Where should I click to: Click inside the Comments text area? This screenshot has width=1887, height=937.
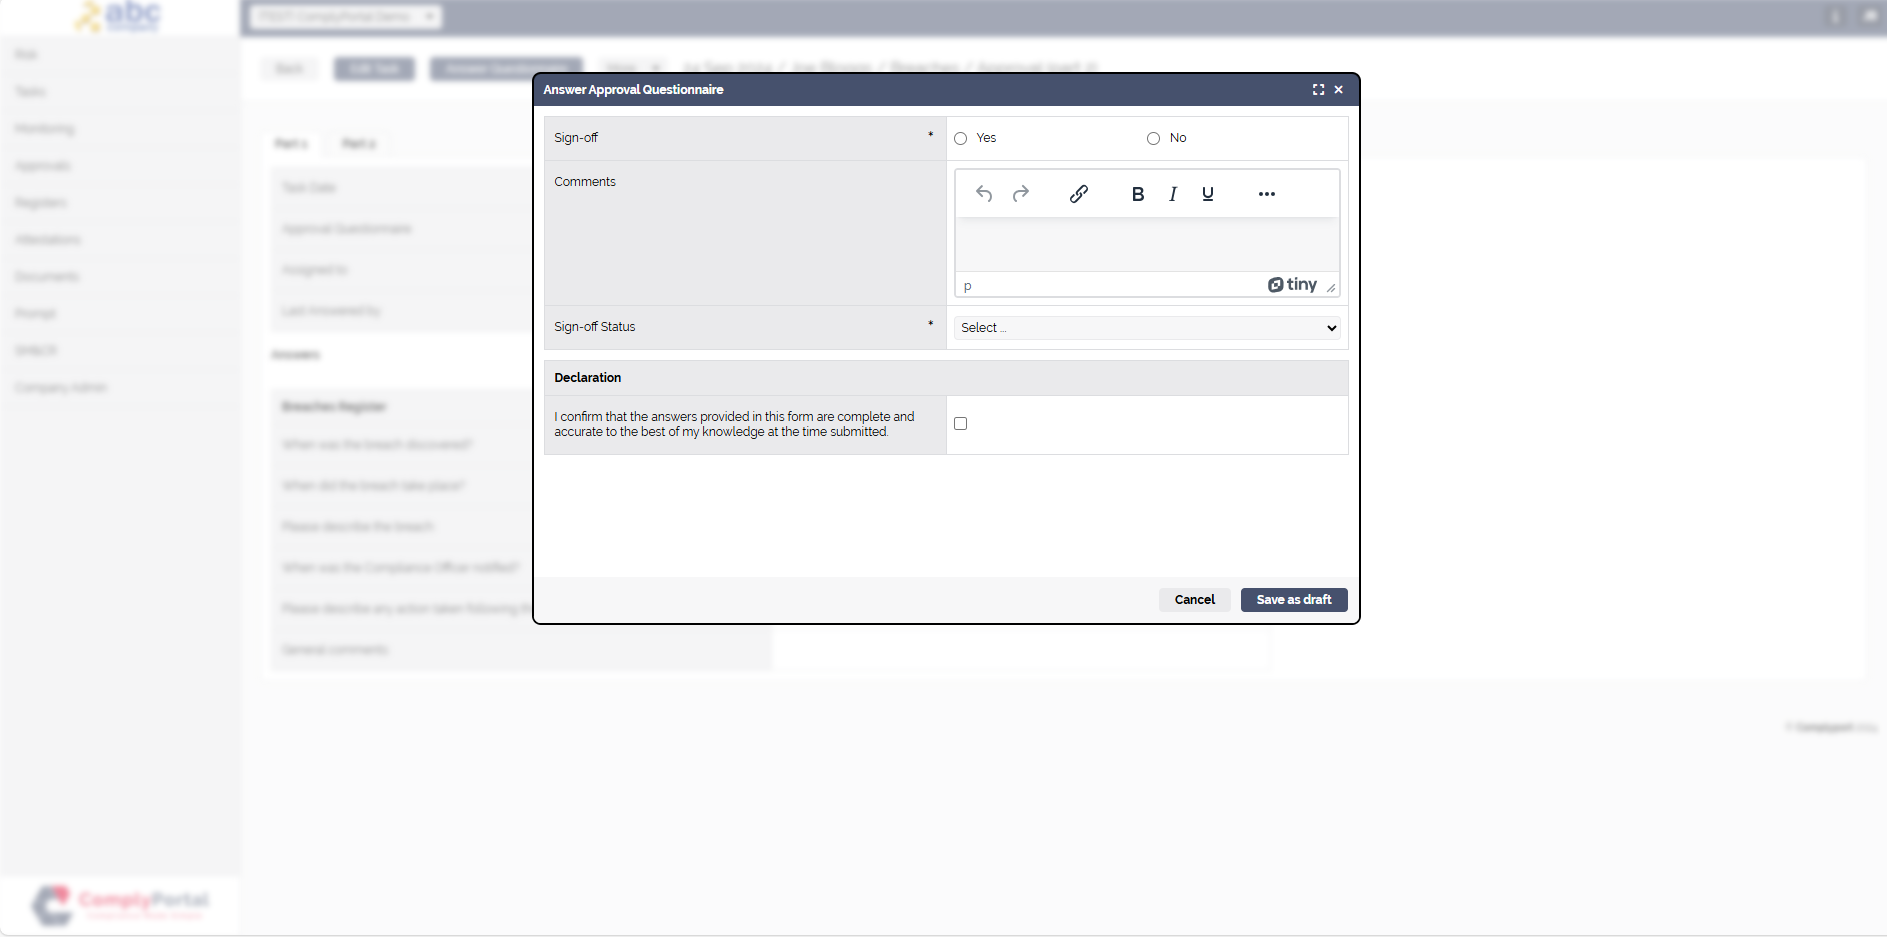pyautogui.click(x=1147, y=244)
